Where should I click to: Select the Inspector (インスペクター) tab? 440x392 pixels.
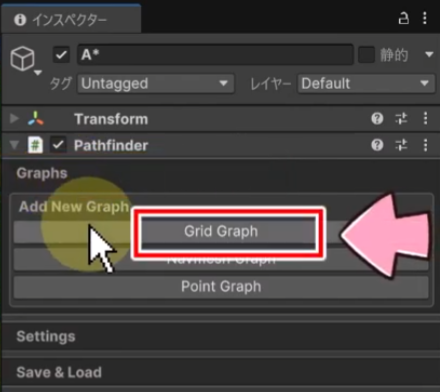(71, 19)
